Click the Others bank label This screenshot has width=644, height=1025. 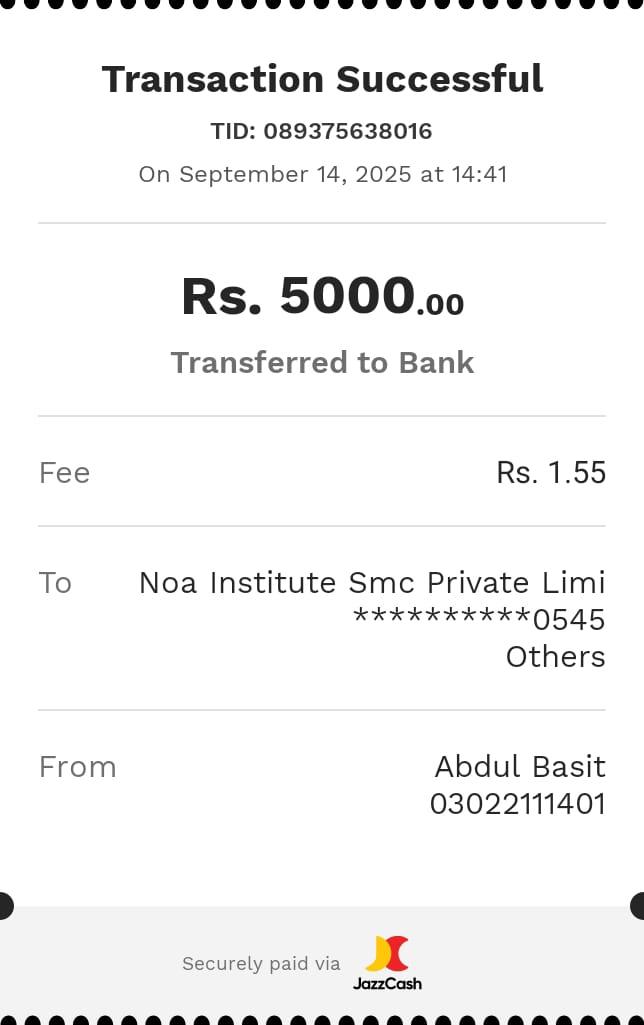555,657
